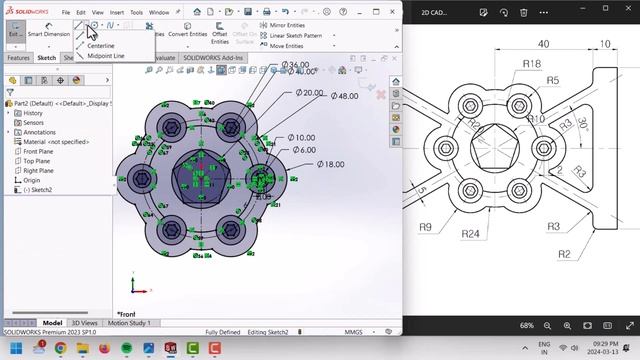The image size is (640, 360).
Task: Click the Offset Entities tool
Action: (220, 33)
